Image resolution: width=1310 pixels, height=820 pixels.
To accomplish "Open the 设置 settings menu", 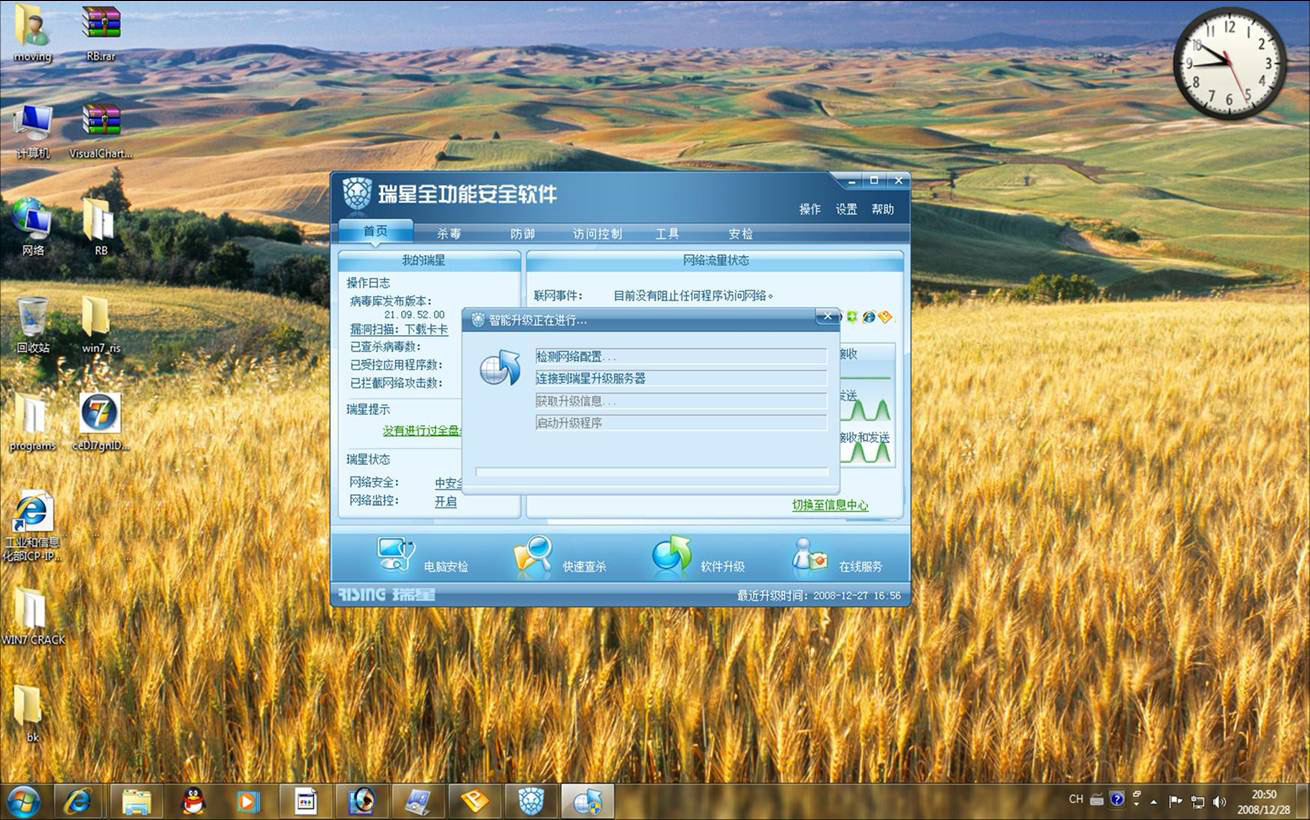I will [x=846, y=209].
